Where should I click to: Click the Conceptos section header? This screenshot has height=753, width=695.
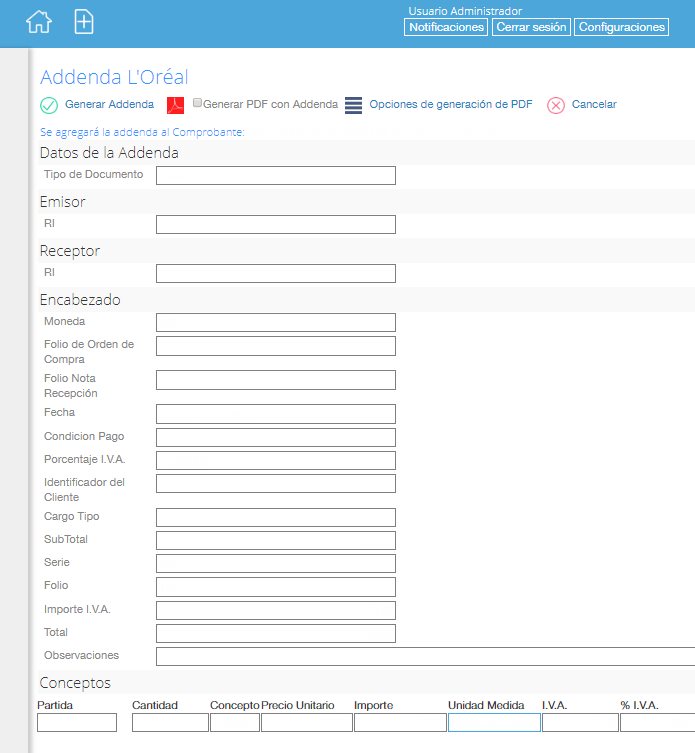[75, 683]
